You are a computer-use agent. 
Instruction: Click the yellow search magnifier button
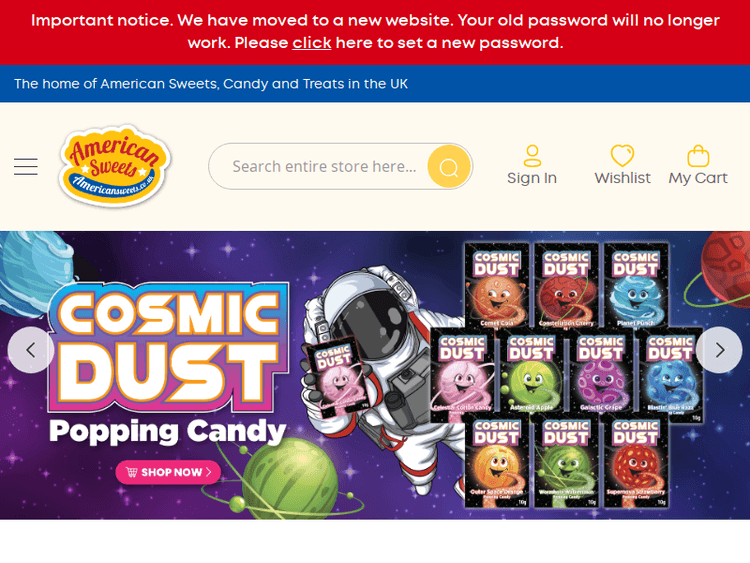click(x=449, y=166)
